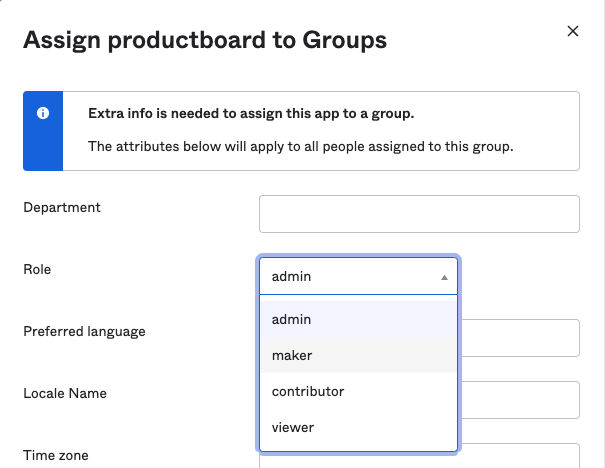Screen dimensions: 605x468
Task: Collapse the Role dropdown showing admin
Action: (358, 276)
